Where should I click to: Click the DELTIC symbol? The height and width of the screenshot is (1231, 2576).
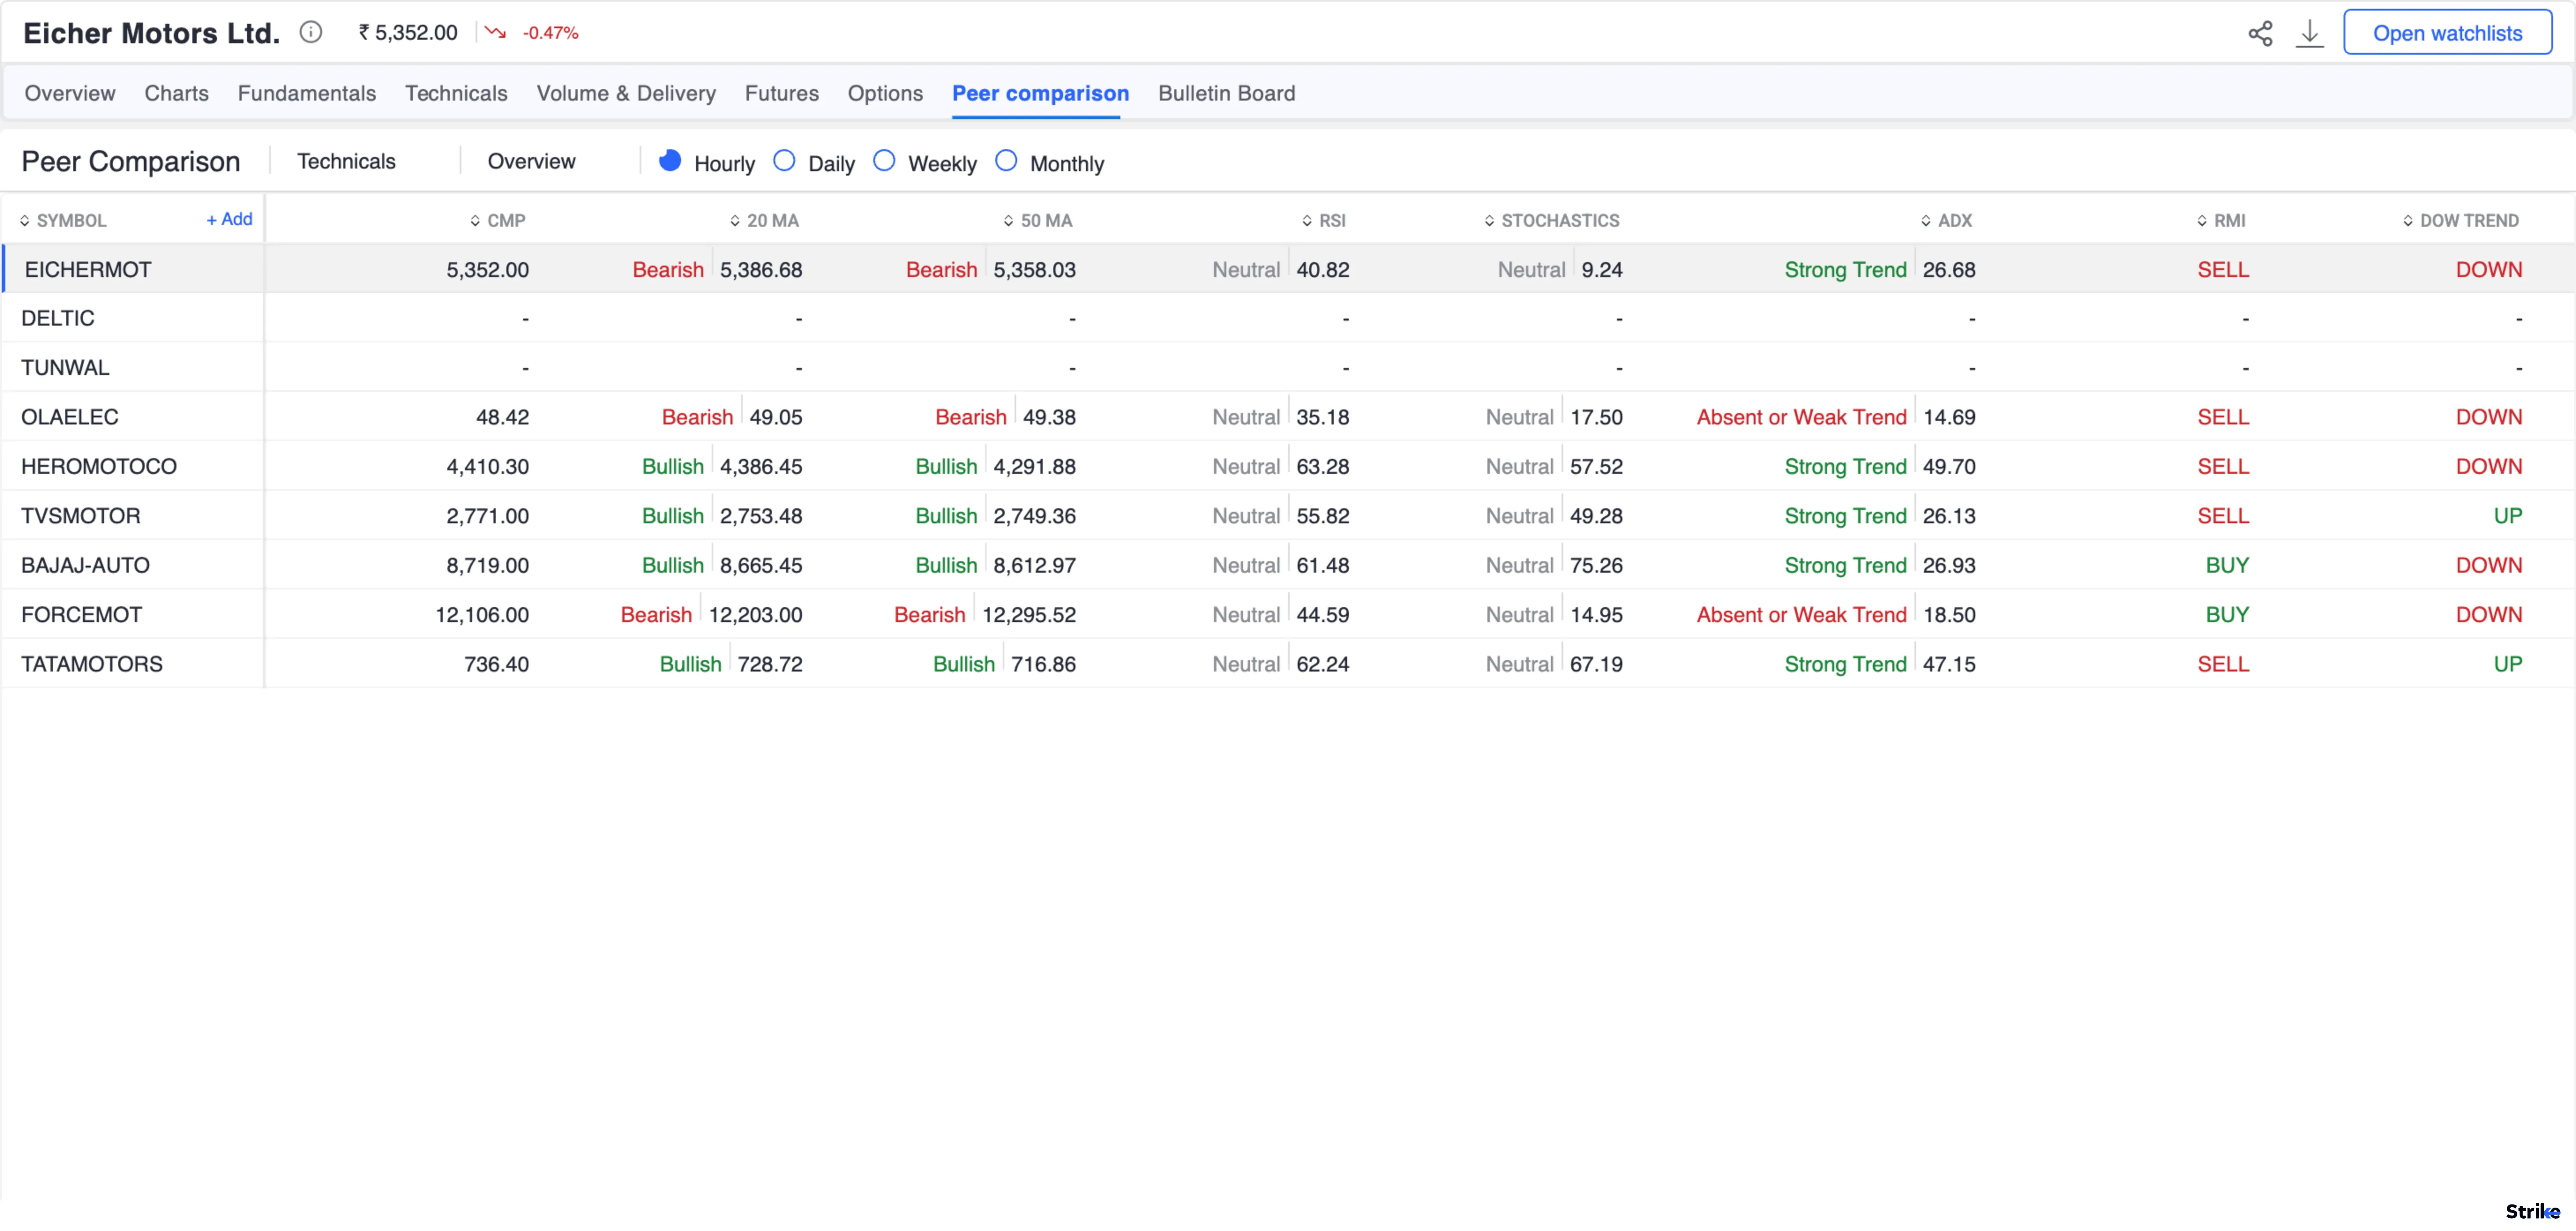[58, 318]
